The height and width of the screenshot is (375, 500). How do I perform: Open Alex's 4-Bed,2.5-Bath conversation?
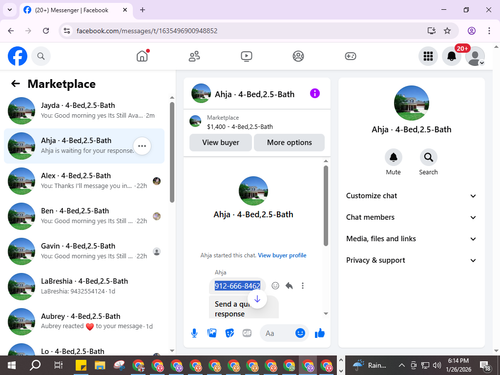click(84, 181)
